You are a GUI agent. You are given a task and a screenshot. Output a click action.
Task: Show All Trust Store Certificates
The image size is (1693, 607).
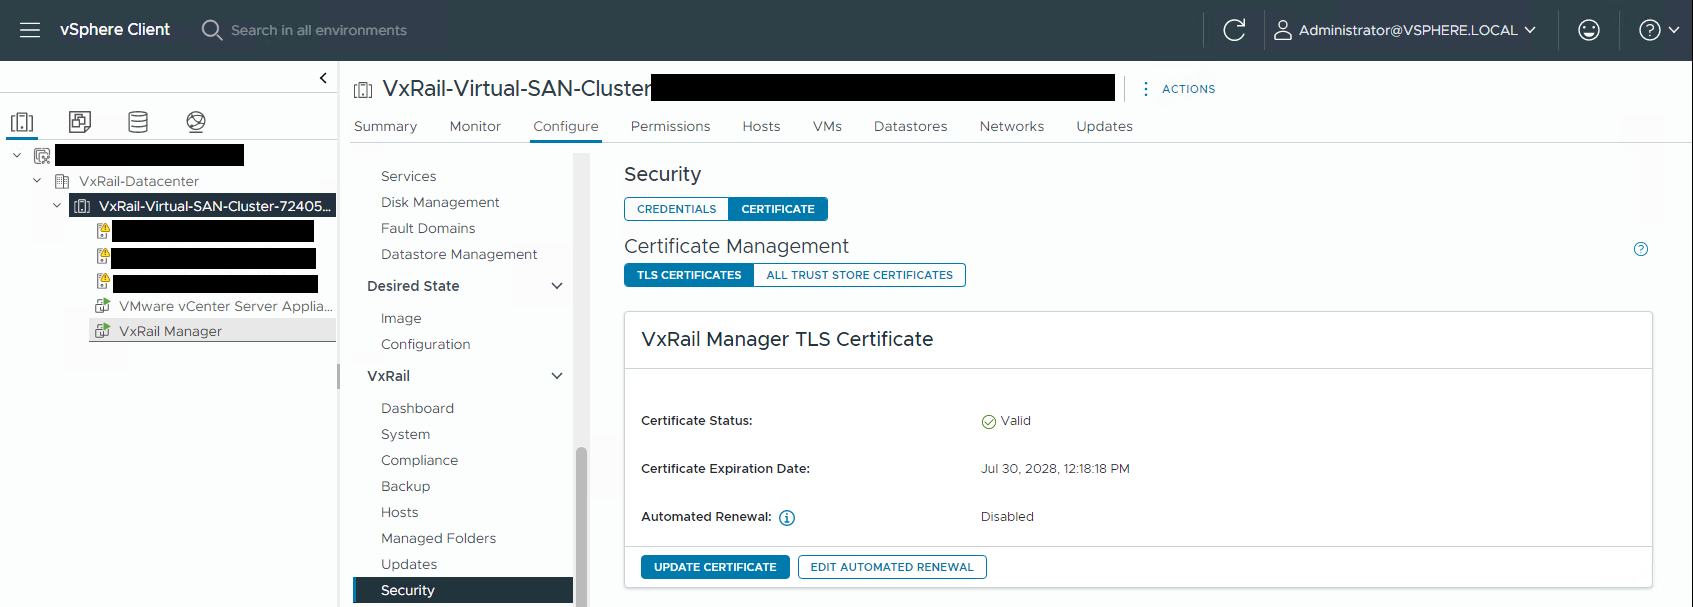coord(860,275)
